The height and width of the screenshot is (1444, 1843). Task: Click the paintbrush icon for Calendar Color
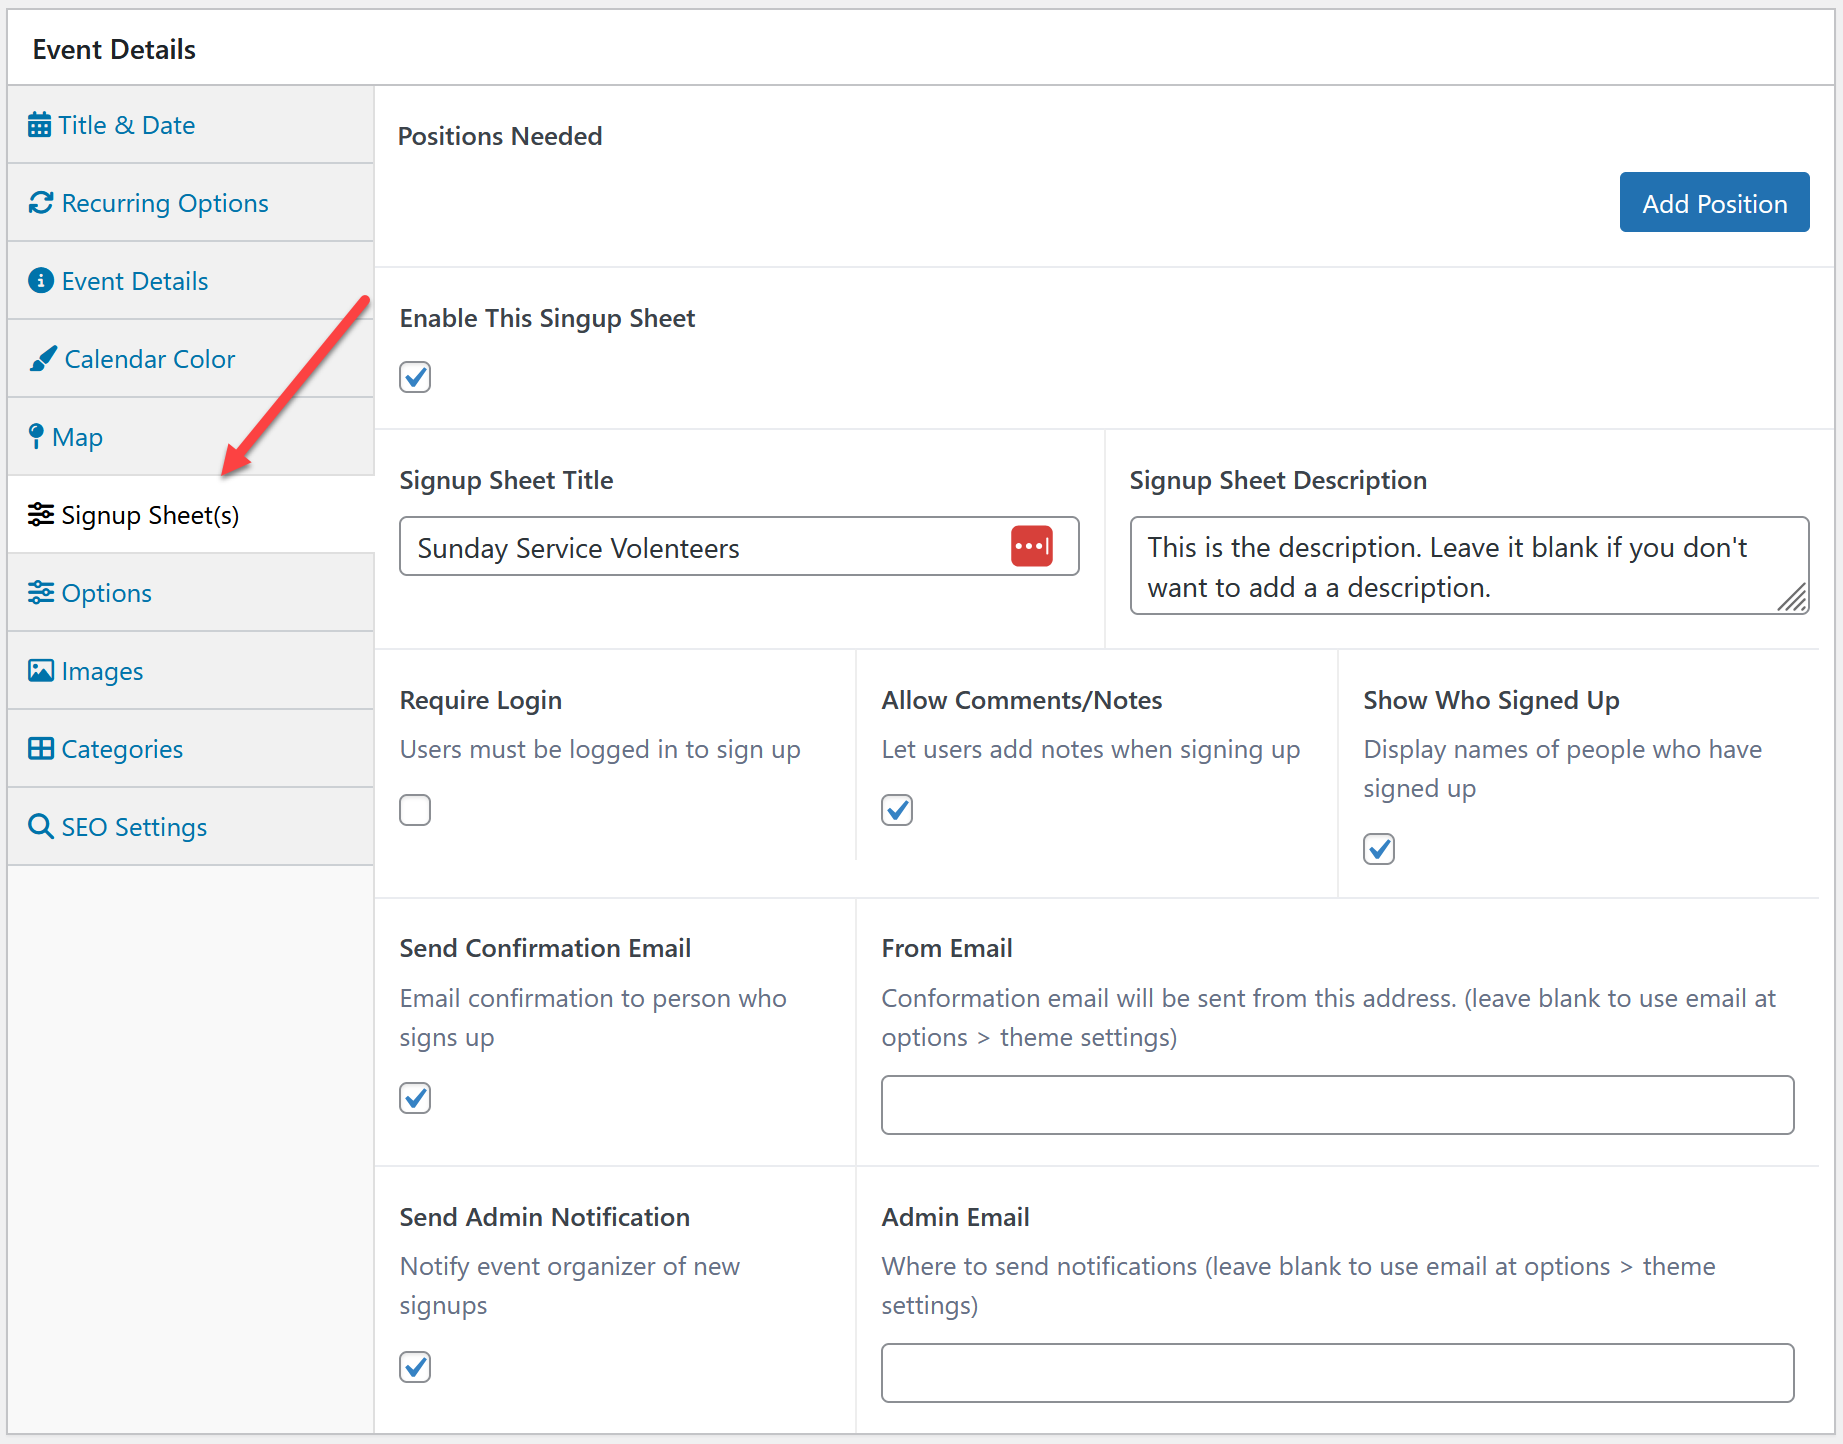43,359
